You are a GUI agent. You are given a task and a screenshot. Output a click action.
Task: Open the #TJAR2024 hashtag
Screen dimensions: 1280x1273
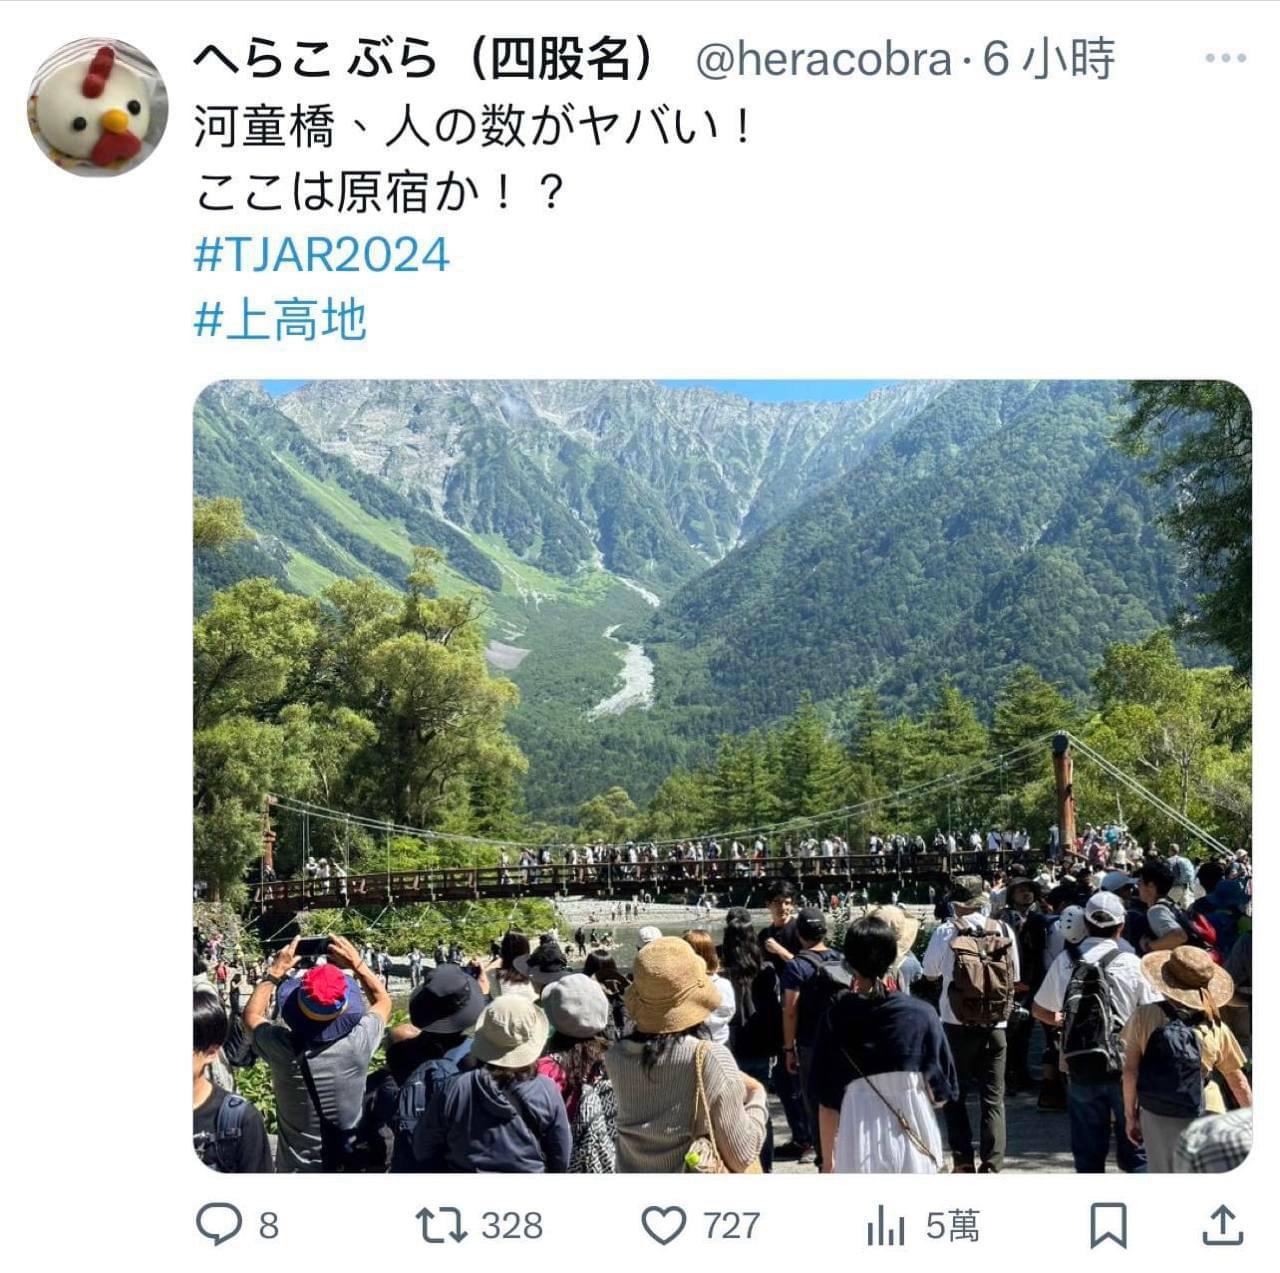321,255
